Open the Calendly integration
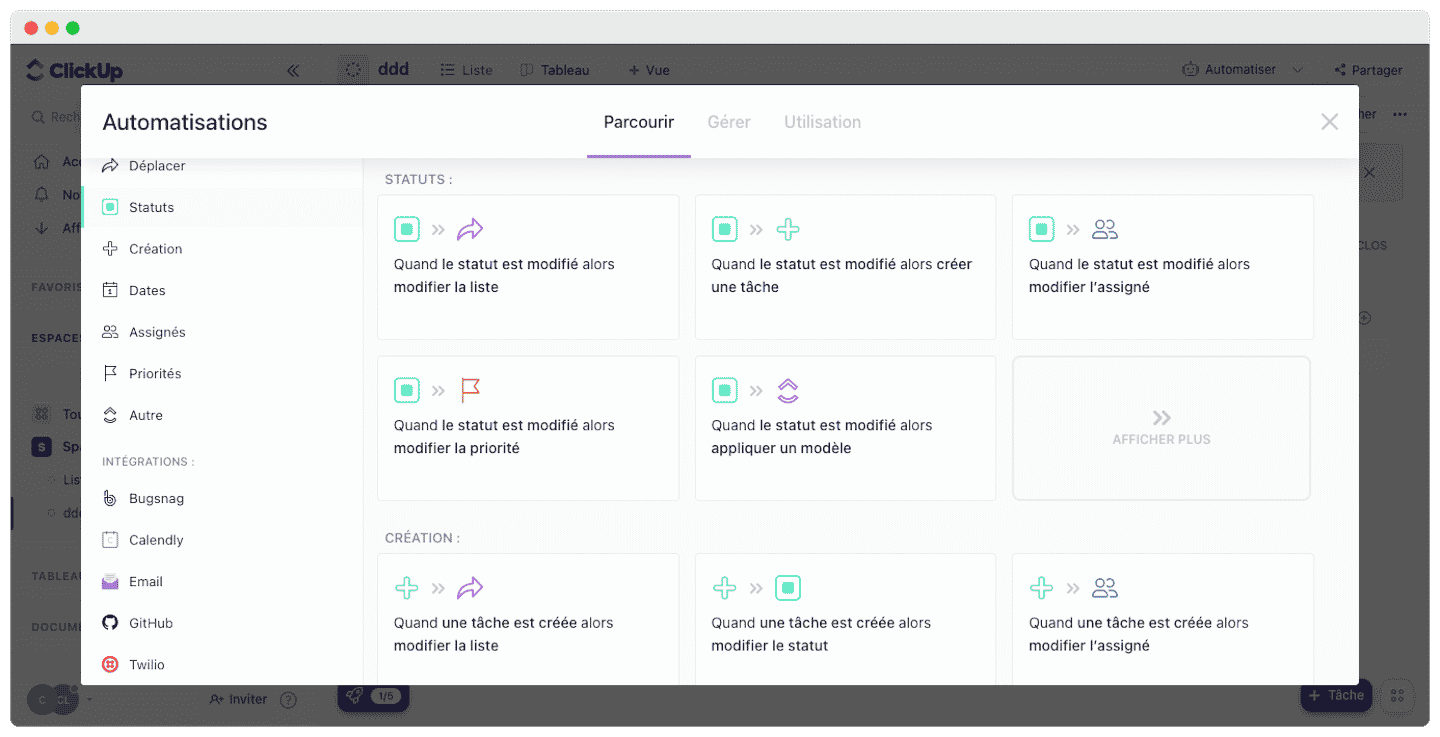The height and width of the screenshot is (737, 1440). (222, 540)
